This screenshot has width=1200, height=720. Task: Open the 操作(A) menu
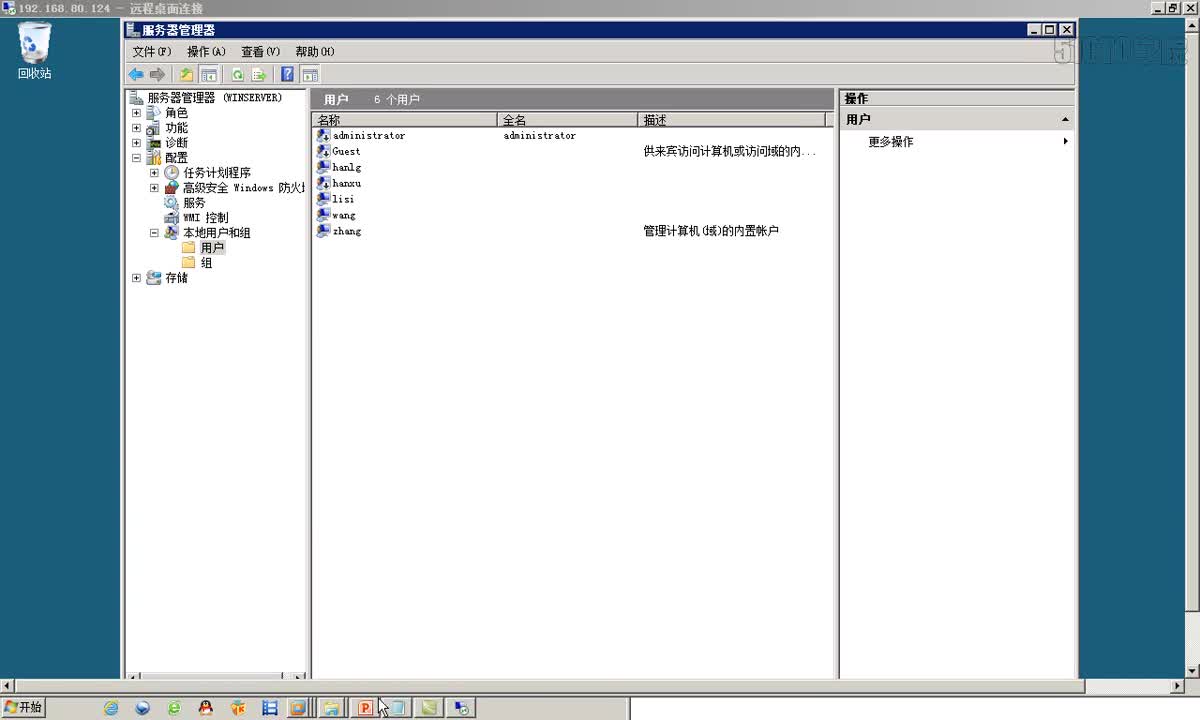(206, 52)
